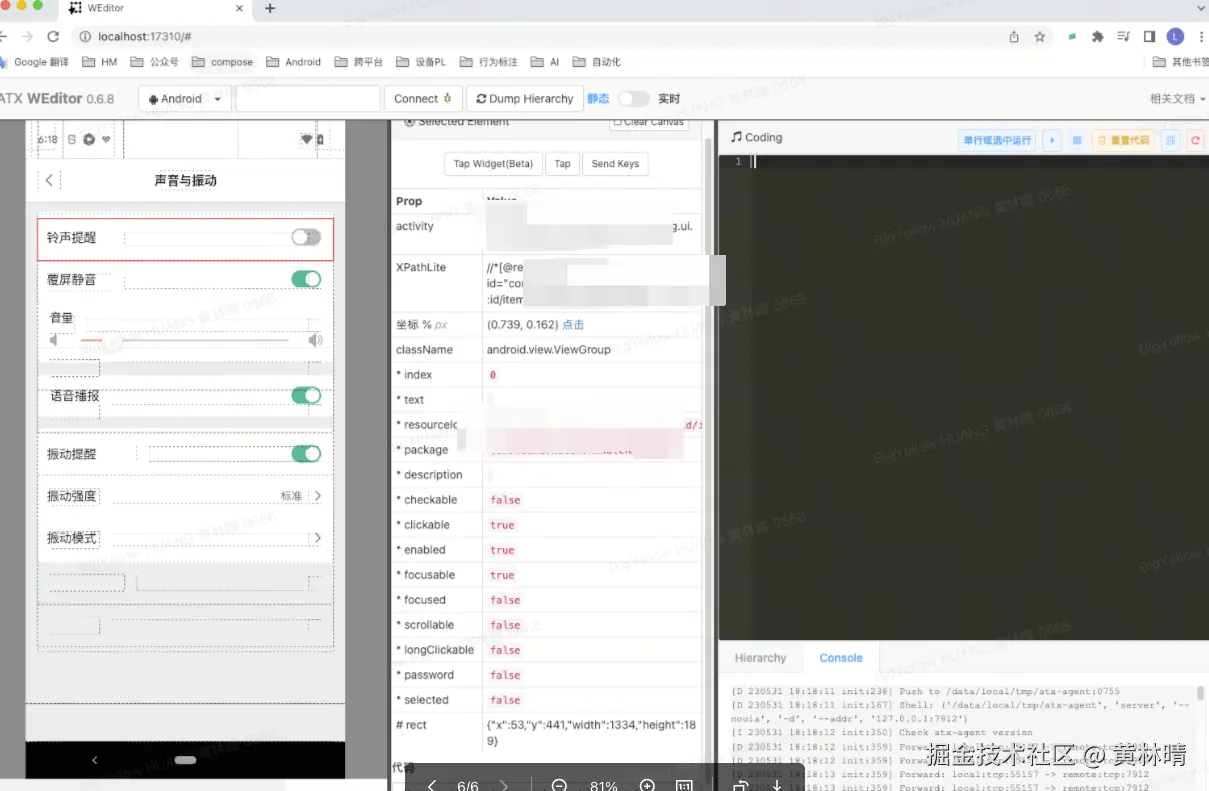
Task: Click the Connect button
Action: [423, 99]
